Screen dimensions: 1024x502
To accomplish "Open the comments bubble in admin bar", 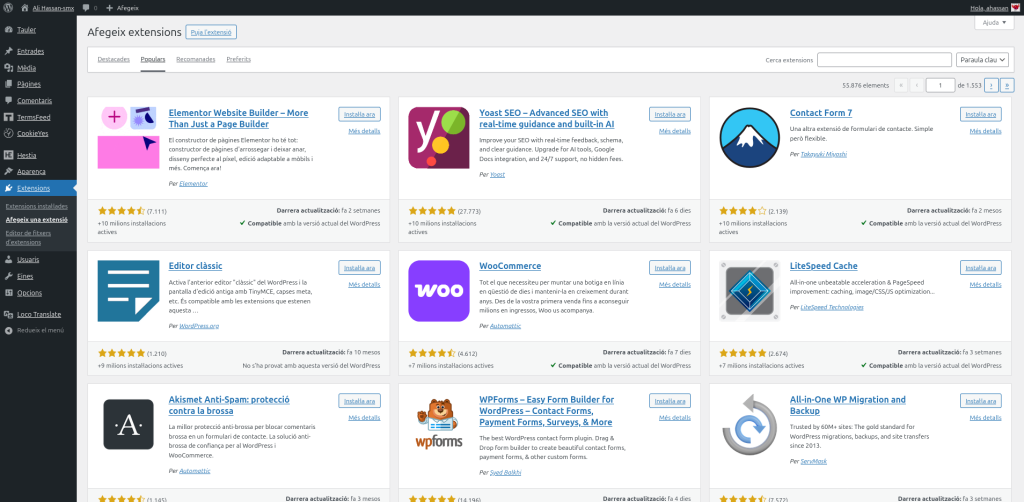I will point(85,7).
